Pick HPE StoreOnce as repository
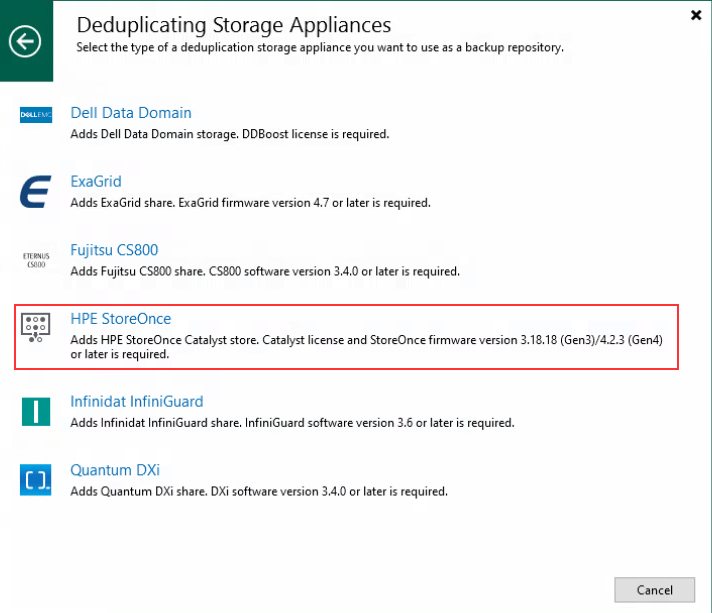The height and width of the screenshot is (613, 712). click(x=120, y=319)
